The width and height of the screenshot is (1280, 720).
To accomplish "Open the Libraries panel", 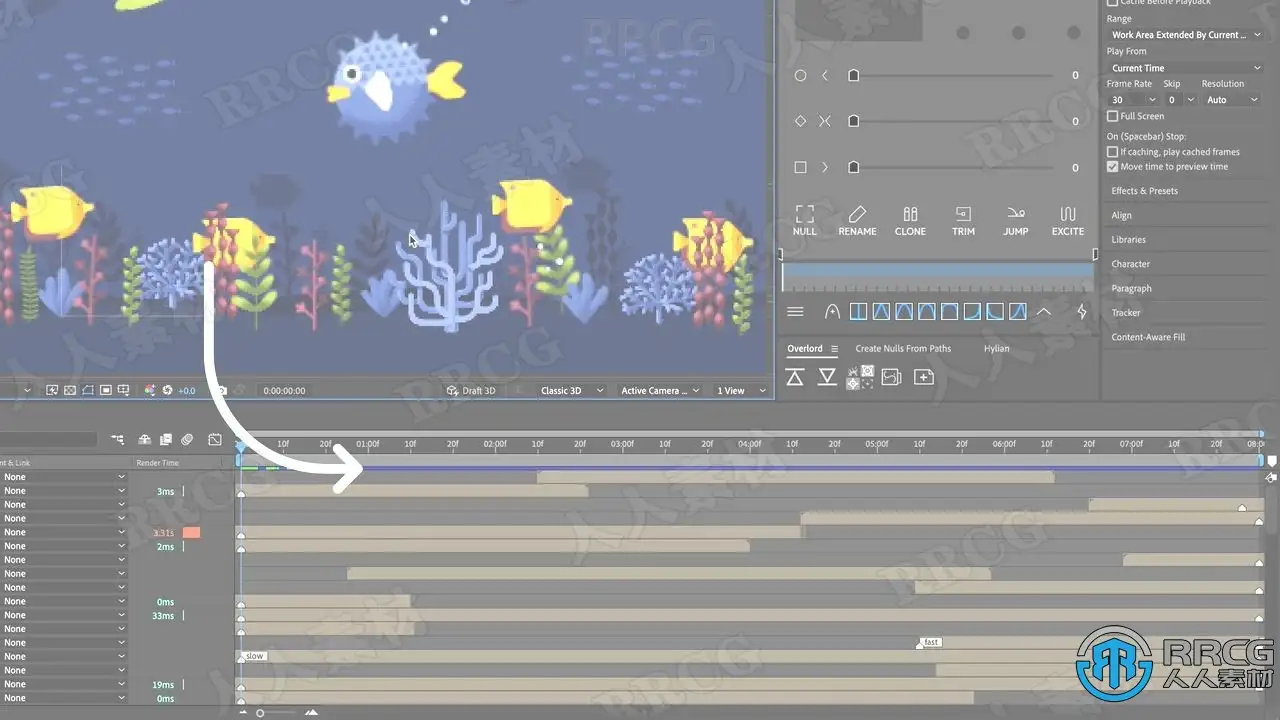I will tap(1129, 240).
